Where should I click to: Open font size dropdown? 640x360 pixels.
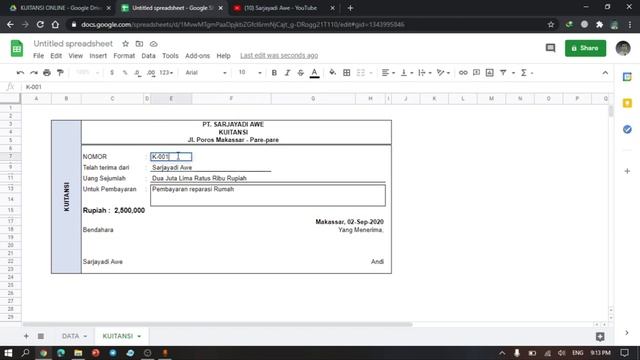tap(250, 73)
